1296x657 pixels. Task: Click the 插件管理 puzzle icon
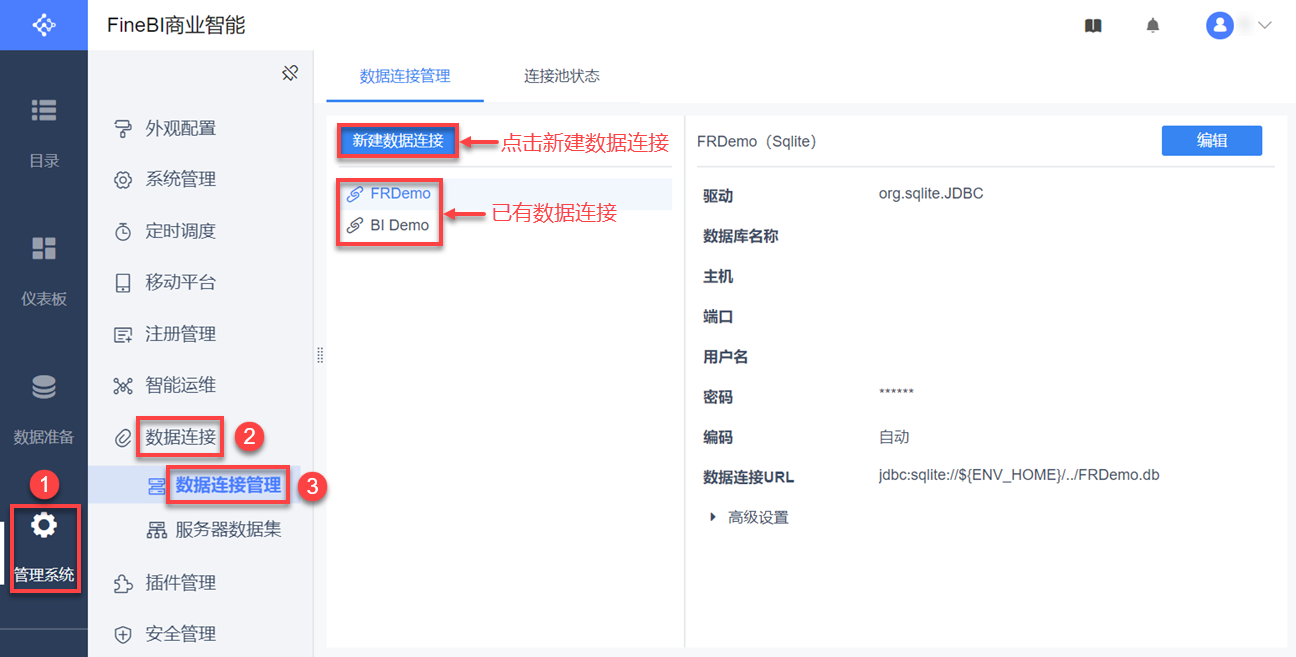pos(123,583)
